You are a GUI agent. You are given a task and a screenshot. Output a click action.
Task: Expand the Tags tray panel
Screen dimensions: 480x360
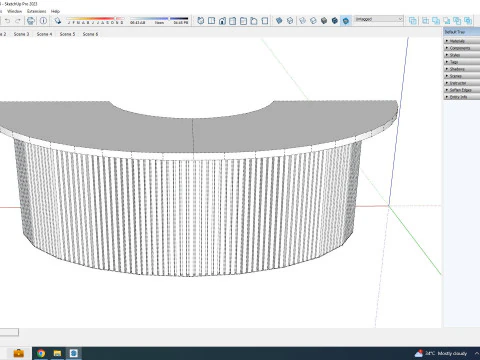click(x=462, y=62)
